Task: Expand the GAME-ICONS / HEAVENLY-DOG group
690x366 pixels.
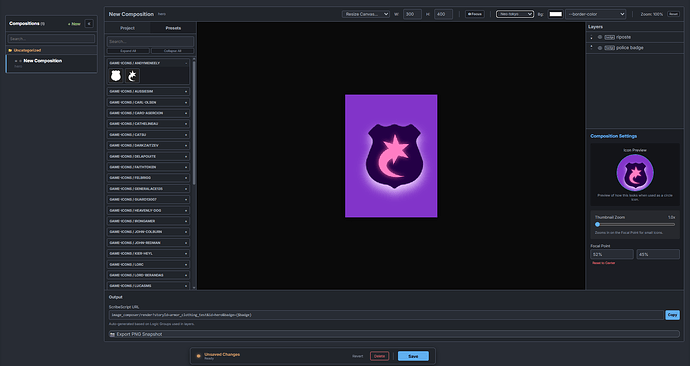Action: click(148, 211)
